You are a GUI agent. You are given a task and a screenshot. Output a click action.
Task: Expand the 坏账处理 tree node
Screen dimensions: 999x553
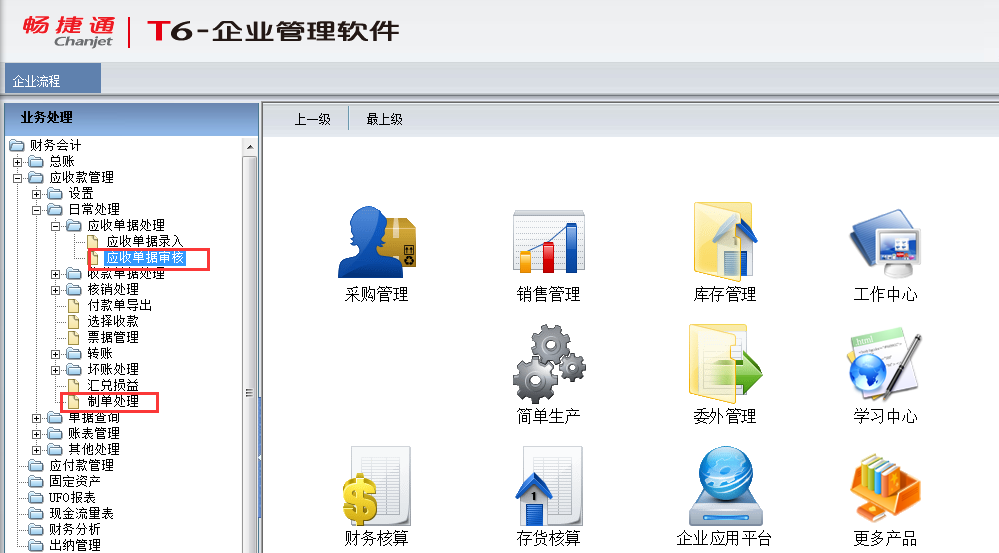[x=55, y=370]
